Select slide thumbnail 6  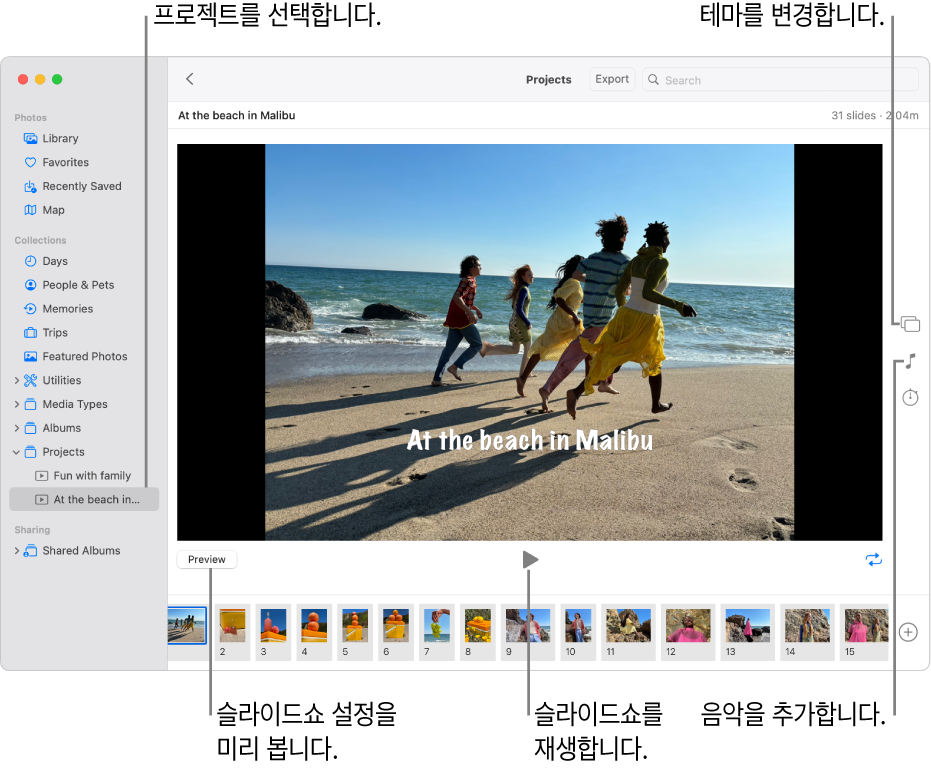tap(396, 632)
